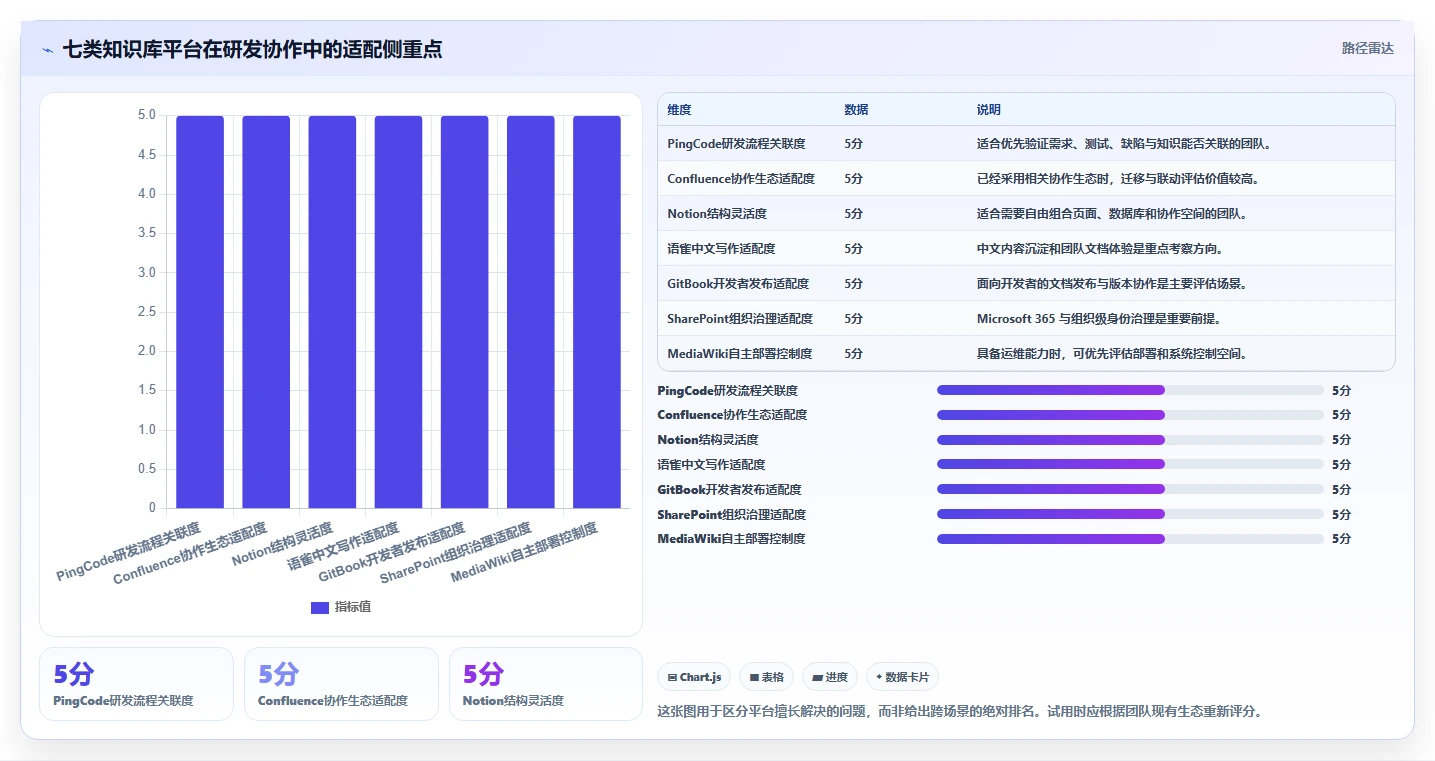Click the 说明 table column header
This screenshot has height=761, width=1435.
click(x=989, y=110)
